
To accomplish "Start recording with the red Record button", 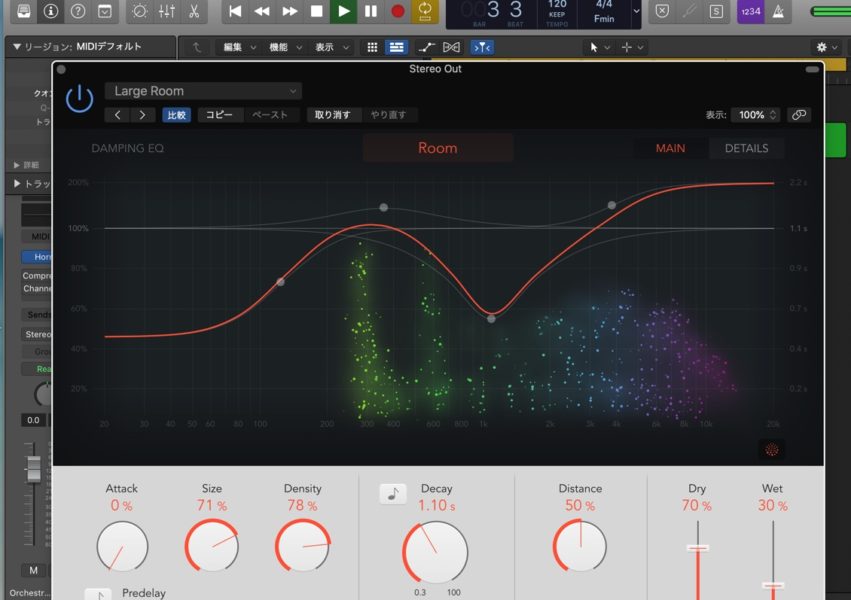I will 398,11.
